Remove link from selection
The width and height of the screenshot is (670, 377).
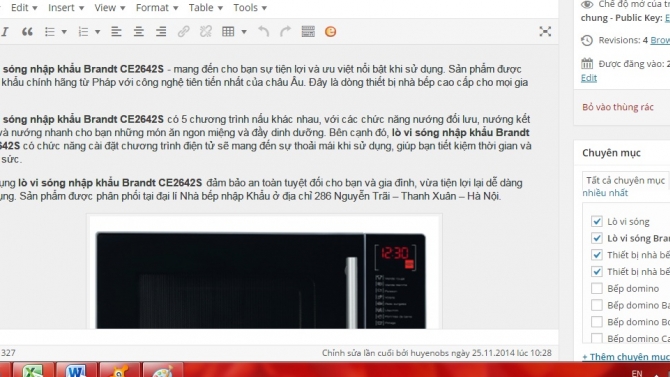pyautogui.click(x=206, y=32)
